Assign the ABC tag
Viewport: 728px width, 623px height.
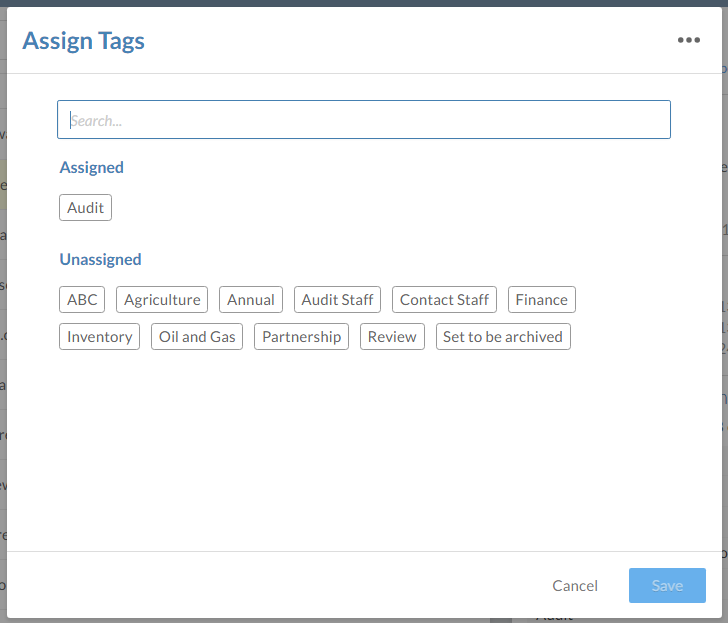click(x=82, y=300)
